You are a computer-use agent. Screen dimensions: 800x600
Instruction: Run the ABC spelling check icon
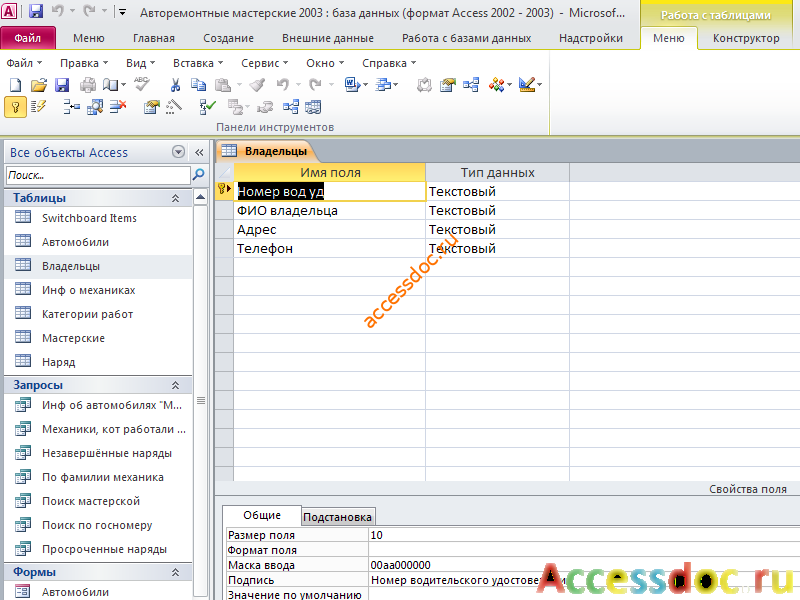(142, 84)
